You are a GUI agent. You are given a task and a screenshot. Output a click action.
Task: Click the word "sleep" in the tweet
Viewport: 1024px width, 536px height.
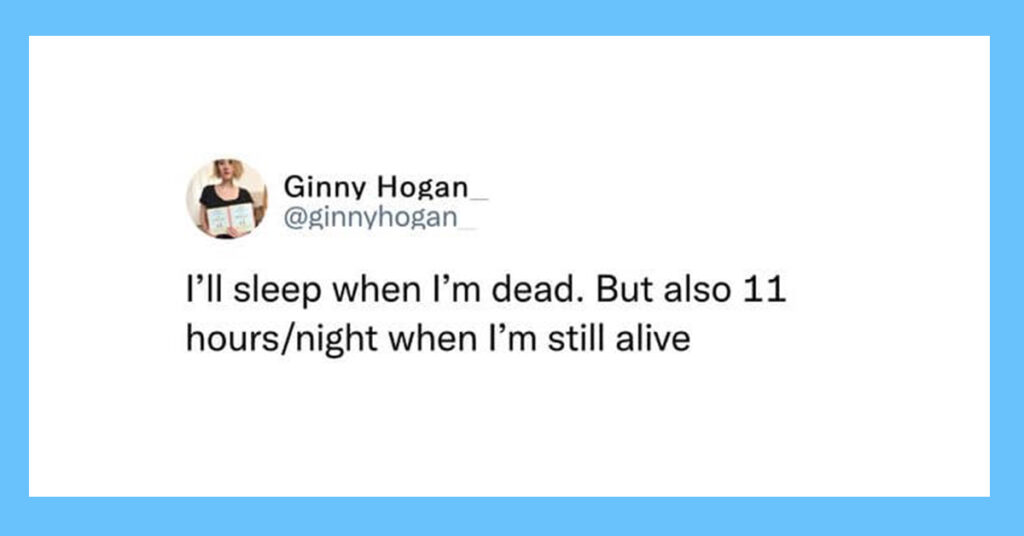[x=278, y=291]
